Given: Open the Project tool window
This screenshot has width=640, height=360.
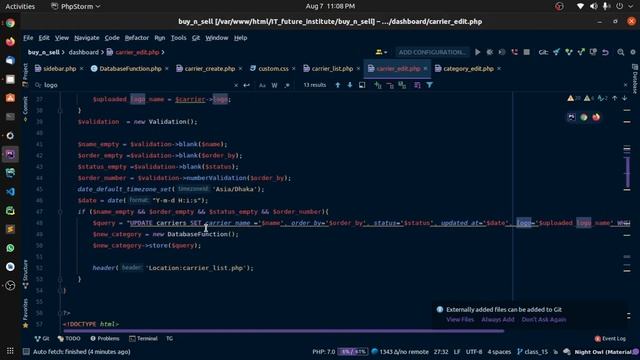Looking at the screenshot, I should tap(25, 75).
